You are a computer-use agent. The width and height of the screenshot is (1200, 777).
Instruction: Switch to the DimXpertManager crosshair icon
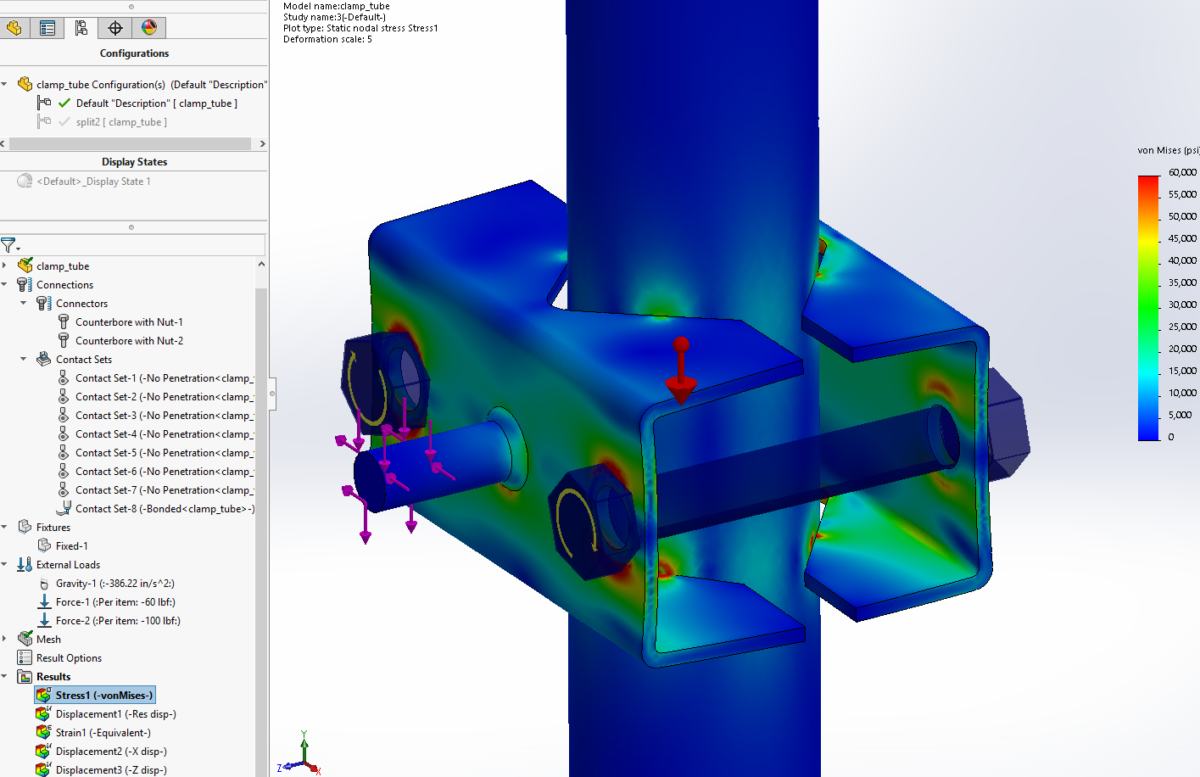pos(114,27)
